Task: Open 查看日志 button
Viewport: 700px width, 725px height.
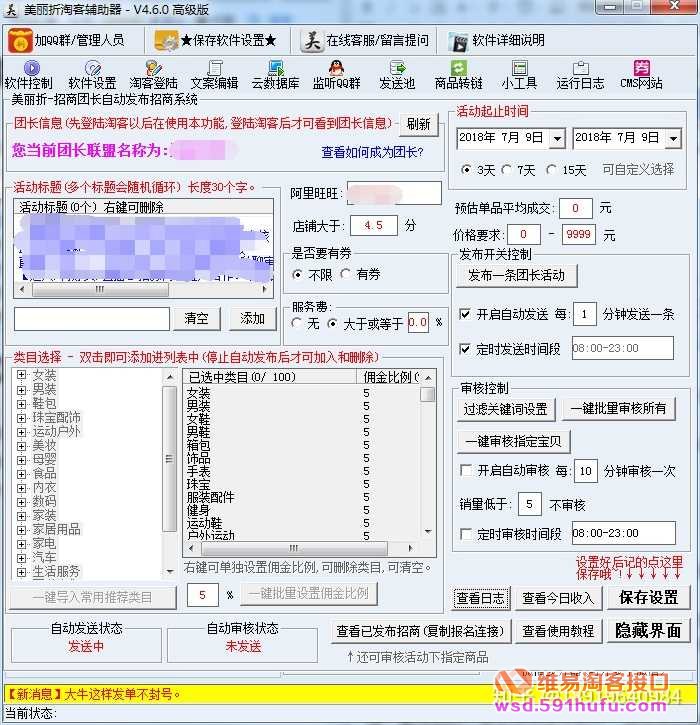Action: 481,598
